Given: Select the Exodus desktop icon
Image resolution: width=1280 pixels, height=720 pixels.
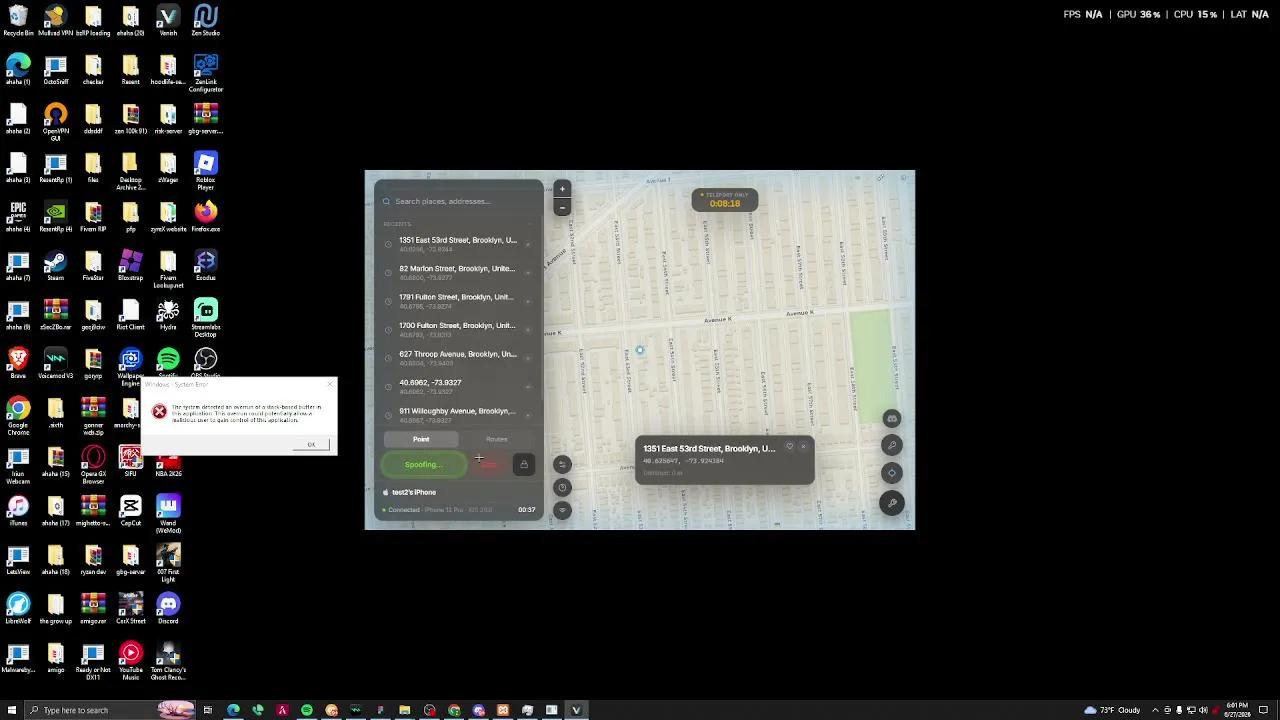Looking at the screenshot, I should 205,266.
